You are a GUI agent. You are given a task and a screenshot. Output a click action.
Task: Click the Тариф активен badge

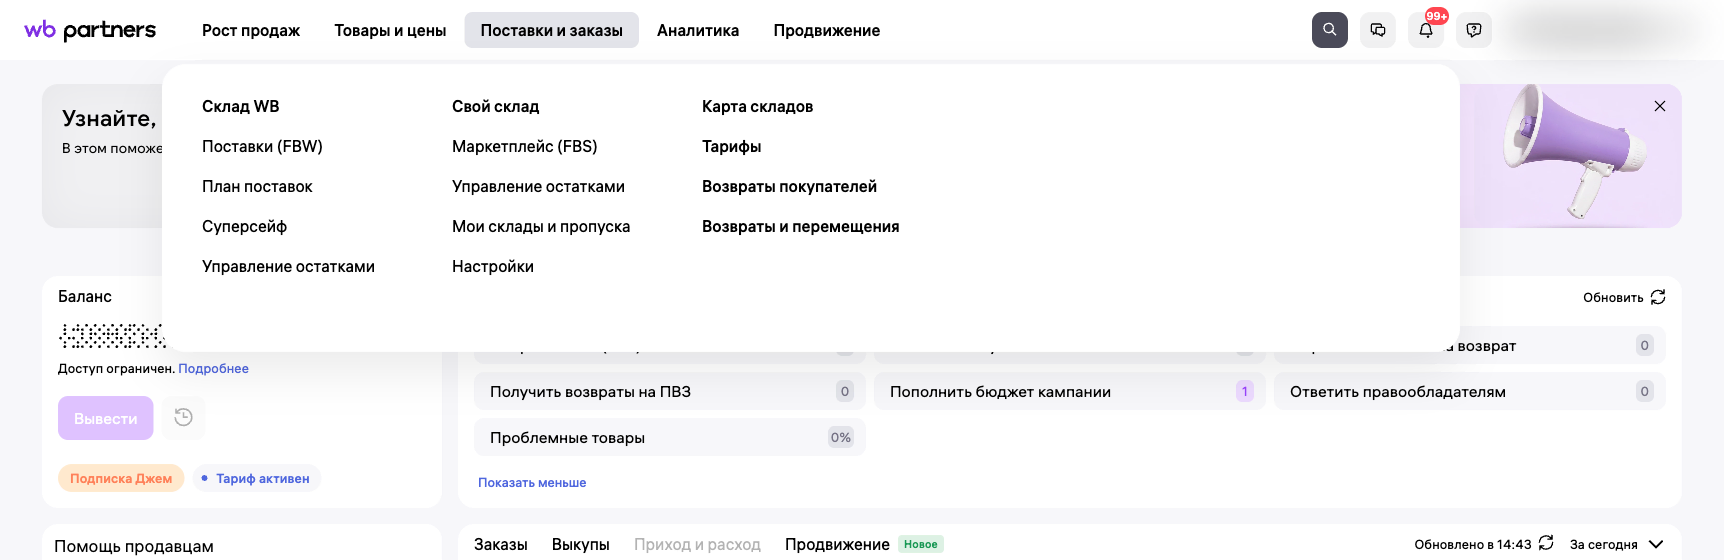[x=256, y=478]
